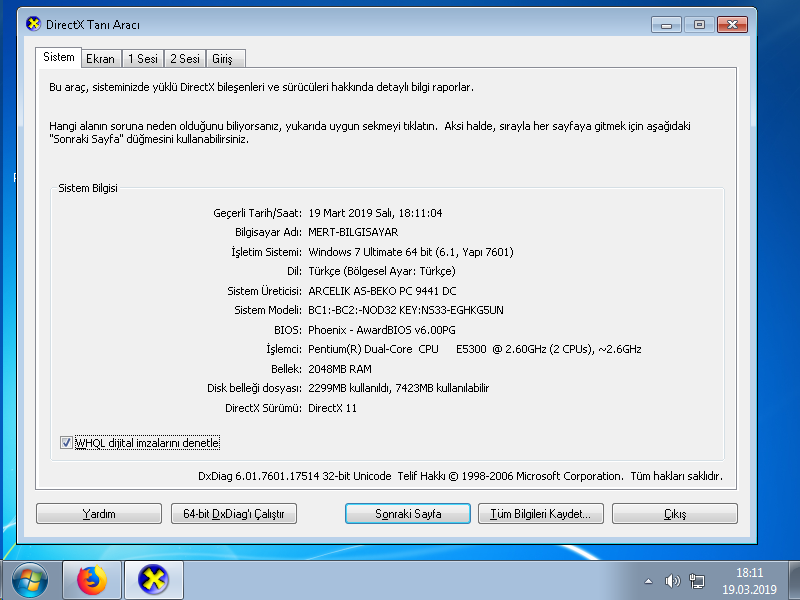Click computer name MERT-BILGISAYAR
Screen dimensions: 800x600
click(x=353, y=232)
